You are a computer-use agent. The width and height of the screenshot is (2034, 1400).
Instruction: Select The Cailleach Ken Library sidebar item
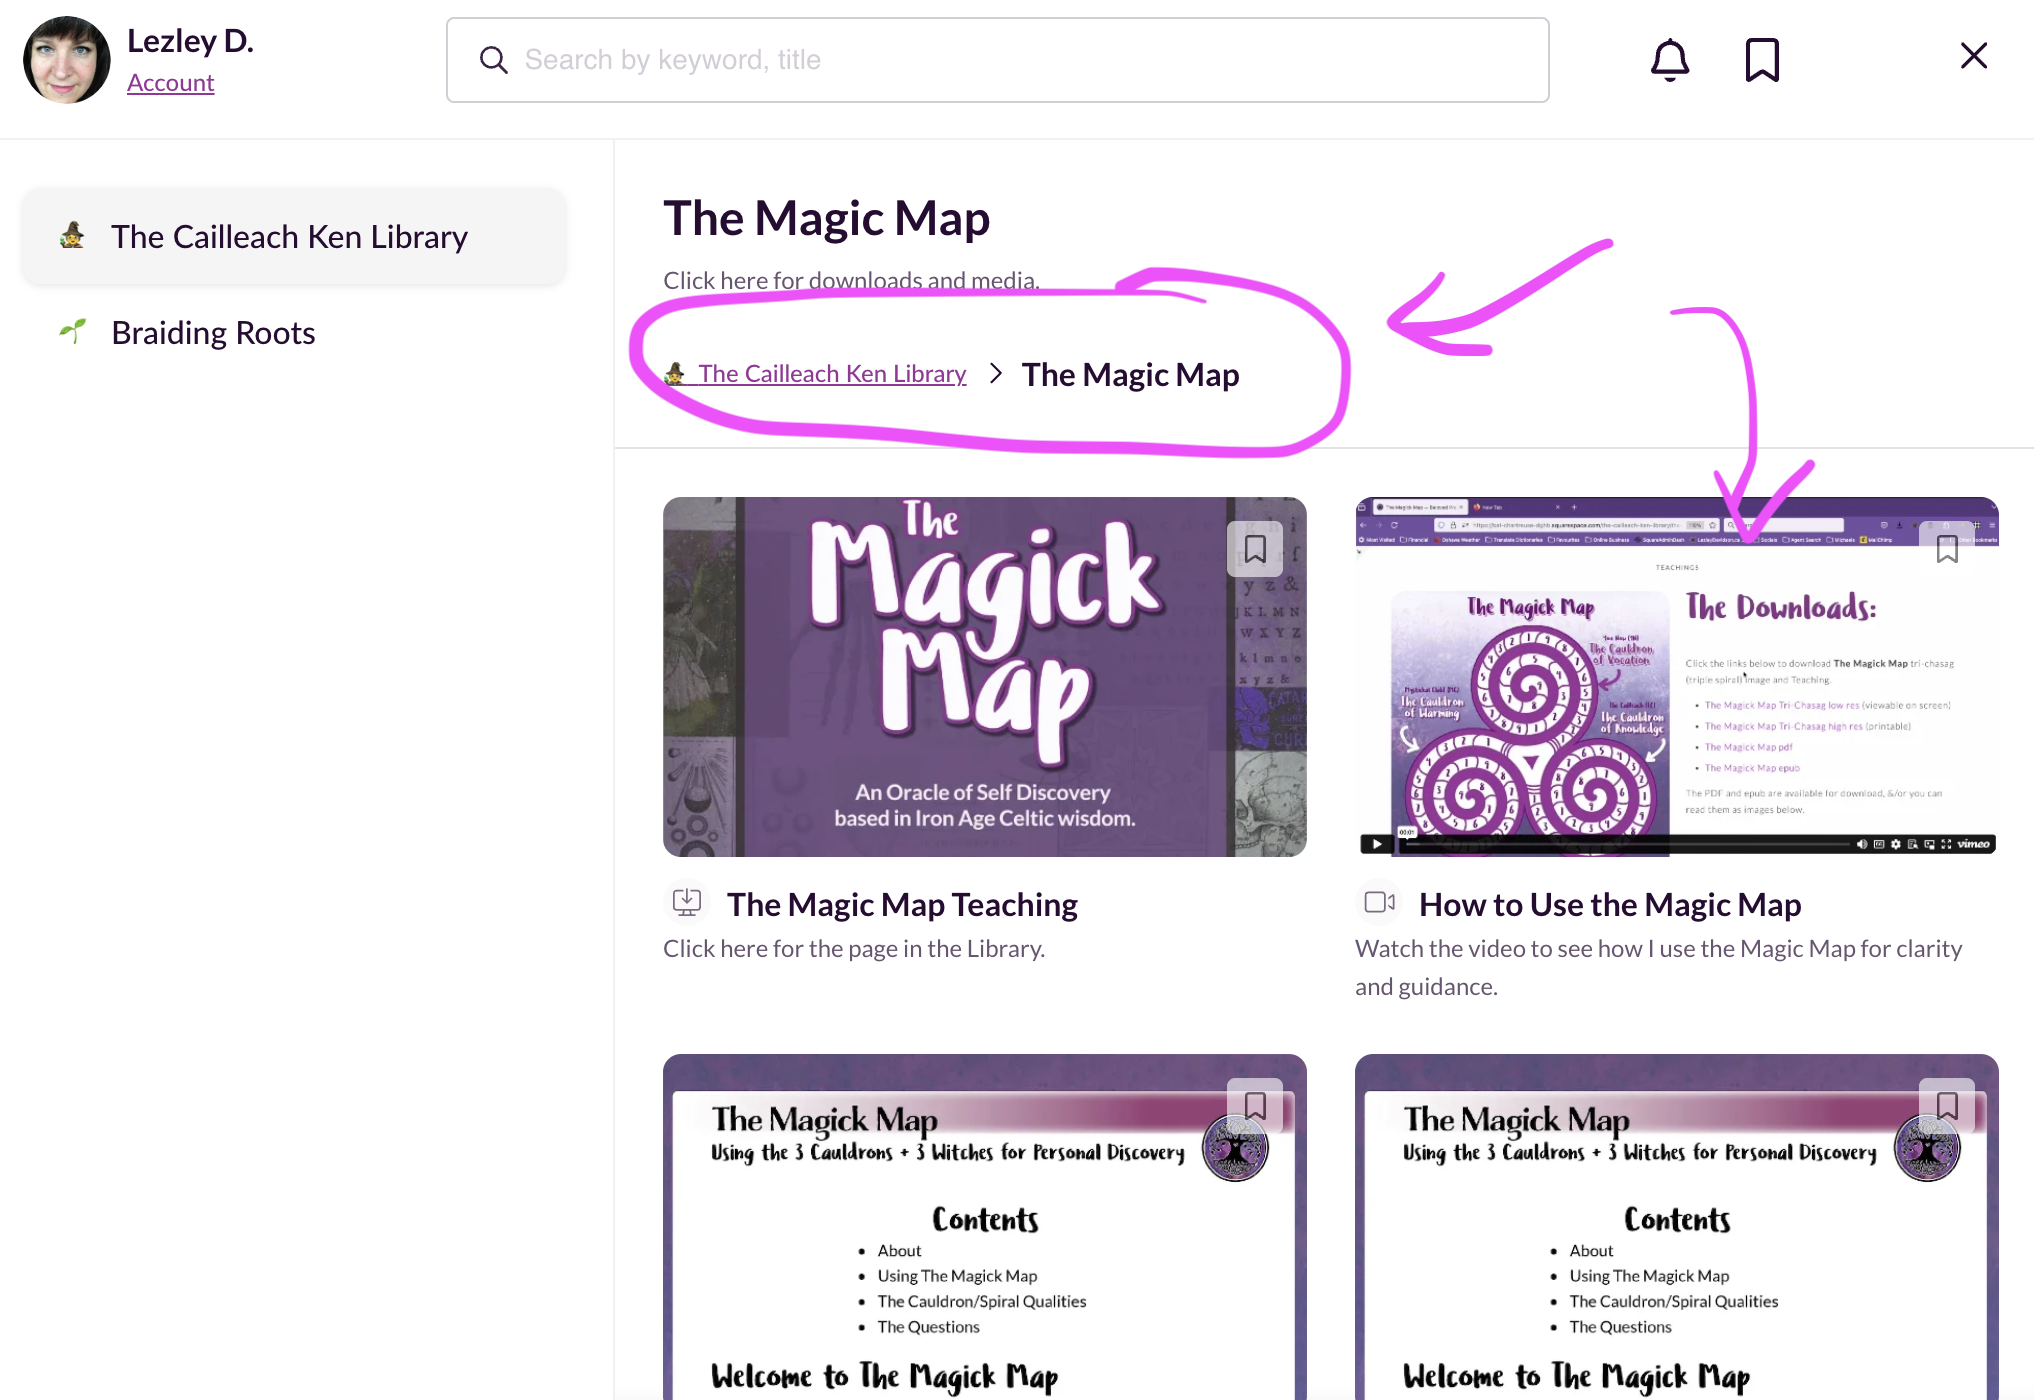[x=294, y=237]
